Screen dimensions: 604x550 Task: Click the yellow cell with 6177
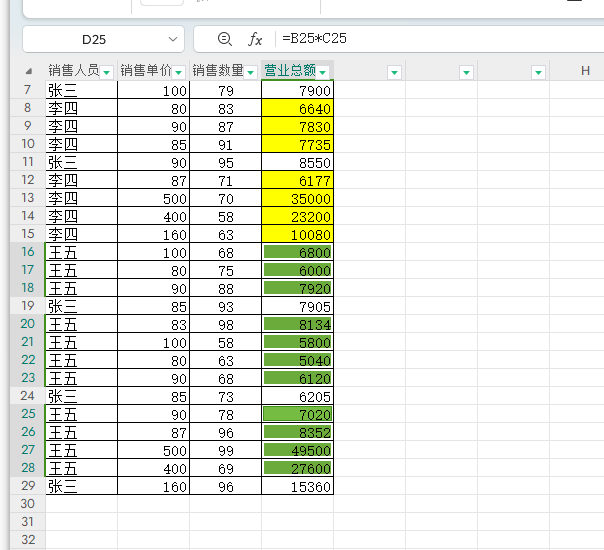click(297, 180)
